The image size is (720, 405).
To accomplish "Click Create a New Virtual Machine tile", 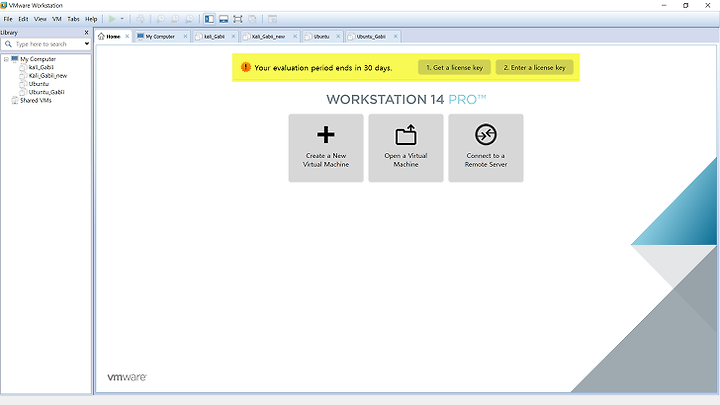I will 326,148.
